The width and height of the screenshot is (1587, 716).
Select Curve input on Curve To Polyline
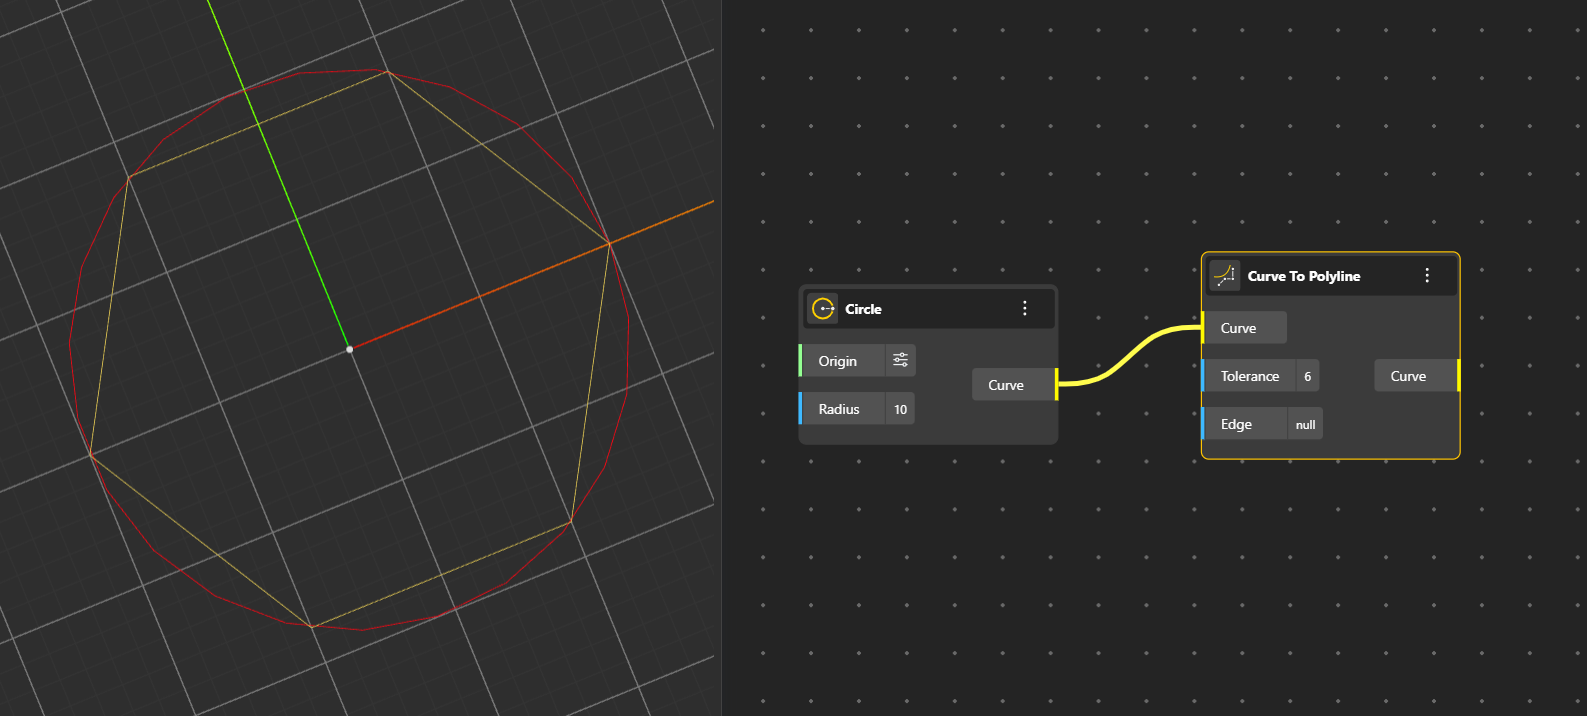(x=1243, y=328)
